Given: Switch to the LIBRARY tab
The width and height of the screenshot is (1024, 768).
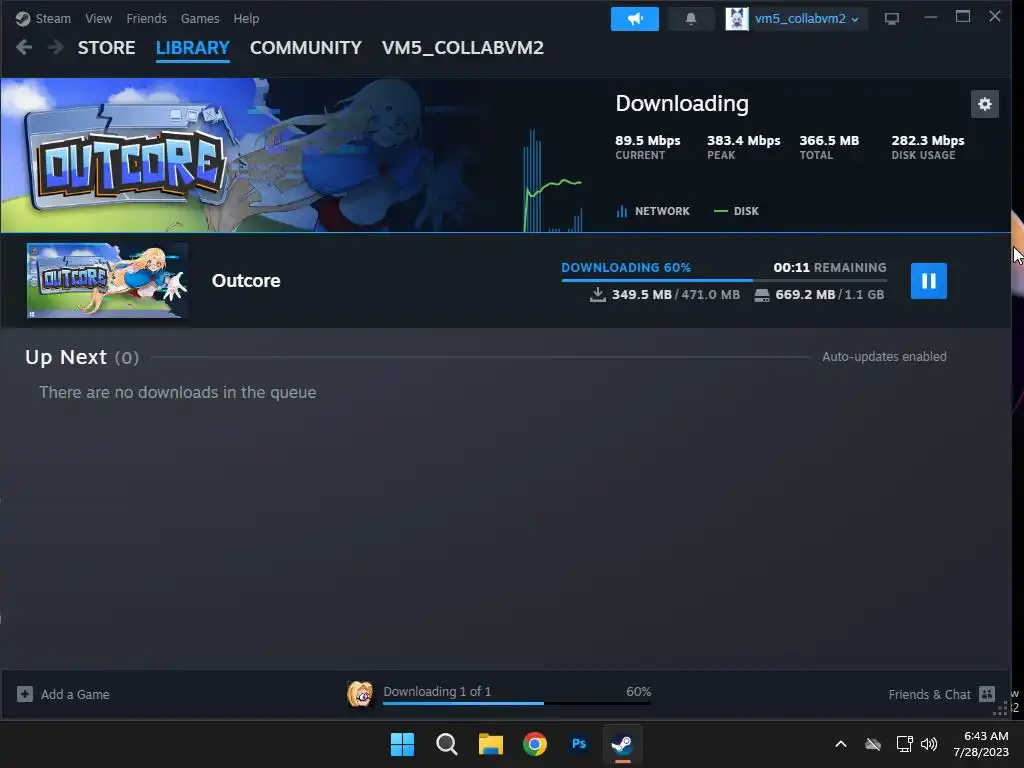Looking at the screenshot, I should pos(193,48).
